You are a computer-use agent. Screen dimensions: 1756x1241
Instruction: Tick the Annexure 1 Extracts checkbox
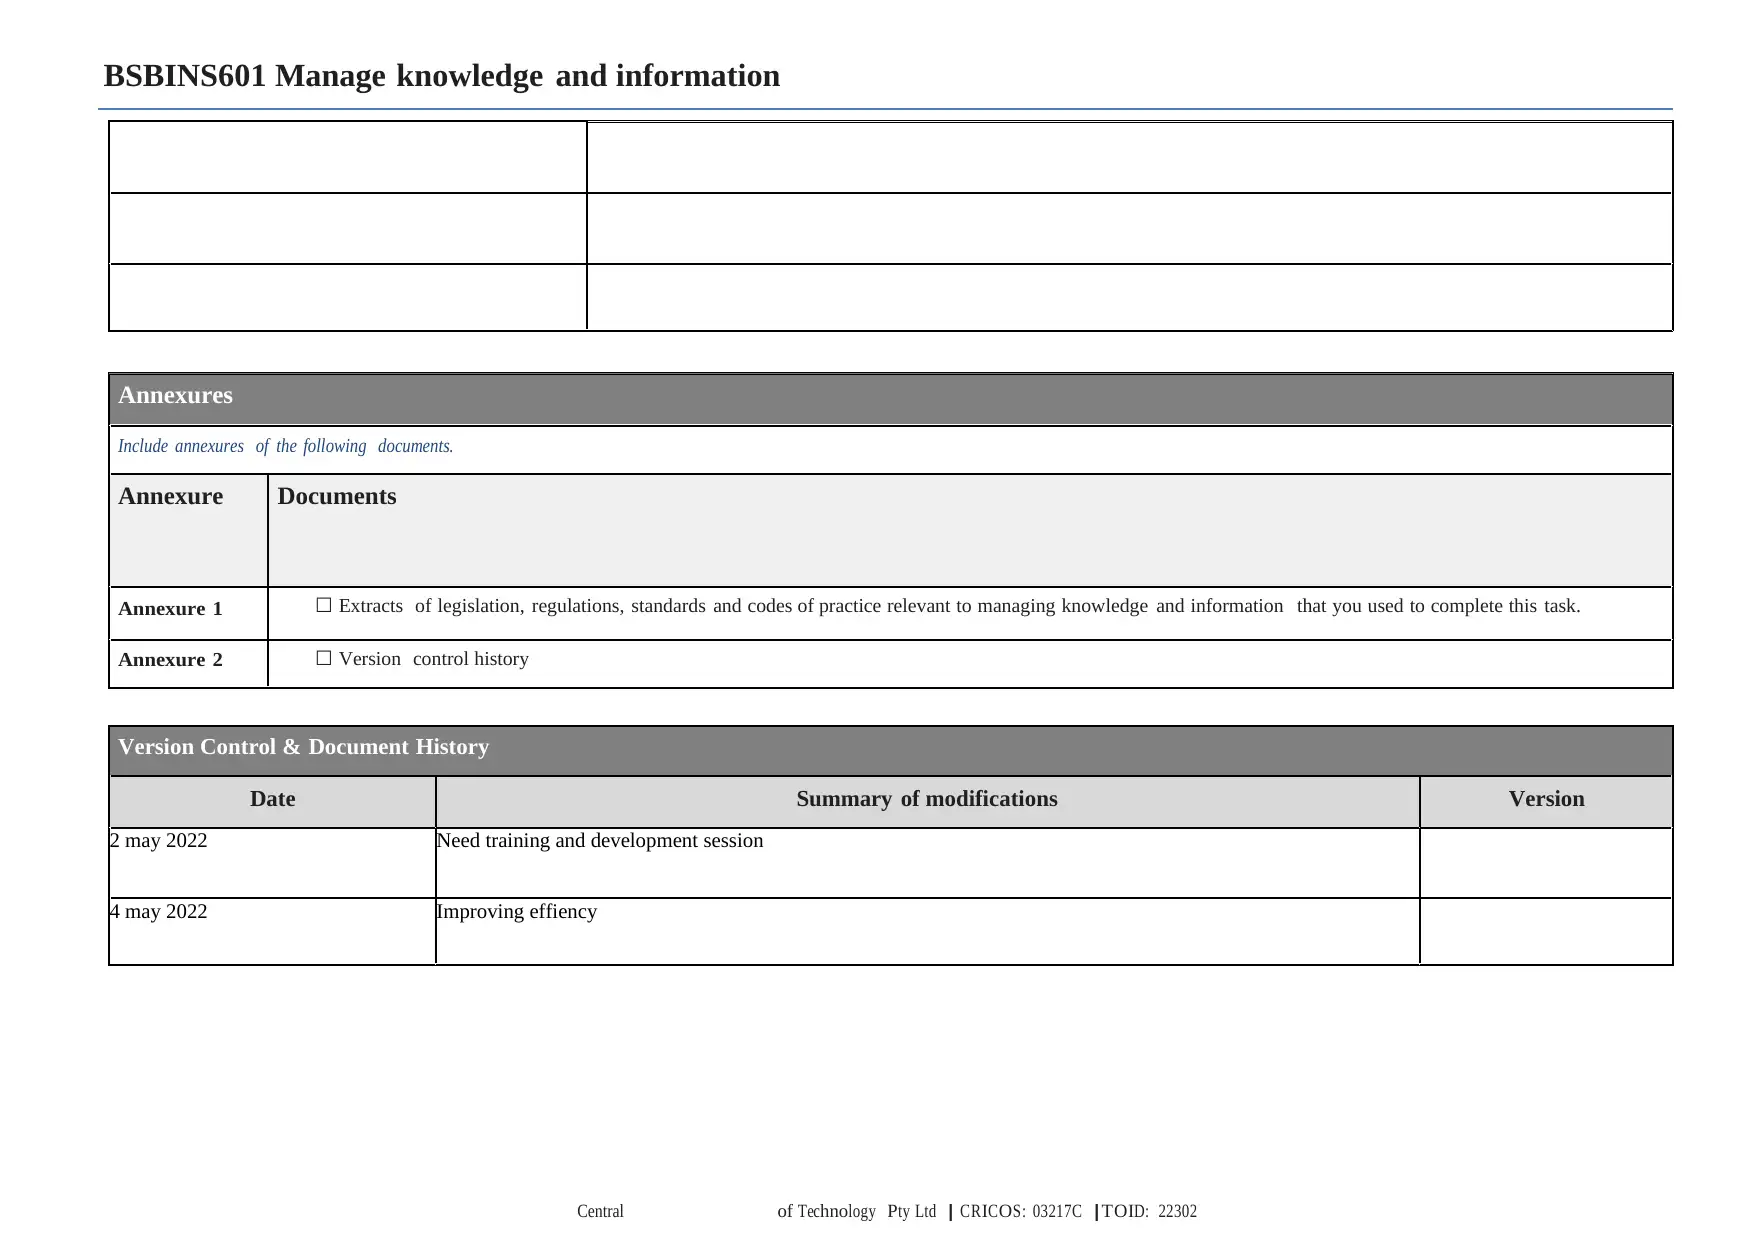click(x=324, y=605)
